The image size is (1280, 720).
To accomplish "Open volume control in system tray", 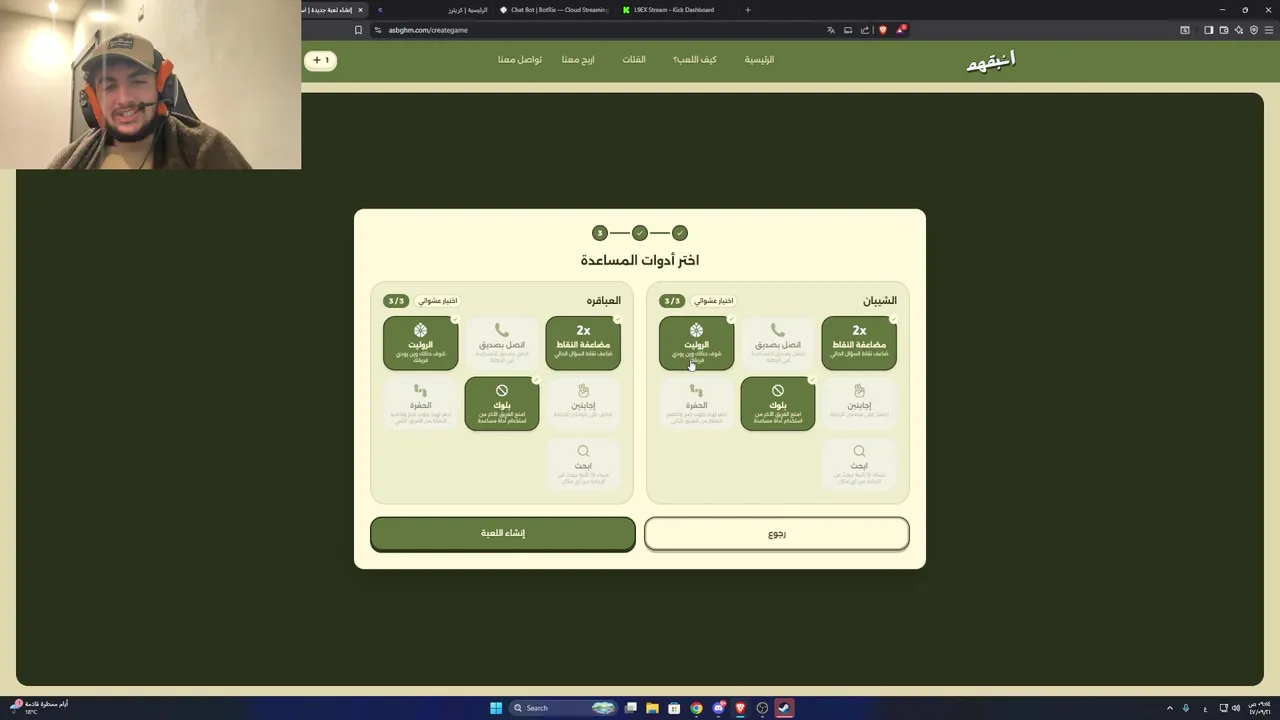I will (1235, 708).
